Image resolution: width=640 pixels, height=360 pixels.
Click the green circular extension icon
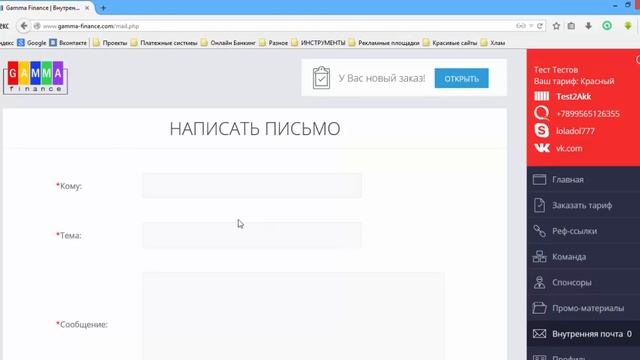pyautogui.click(x=607, y=26)
